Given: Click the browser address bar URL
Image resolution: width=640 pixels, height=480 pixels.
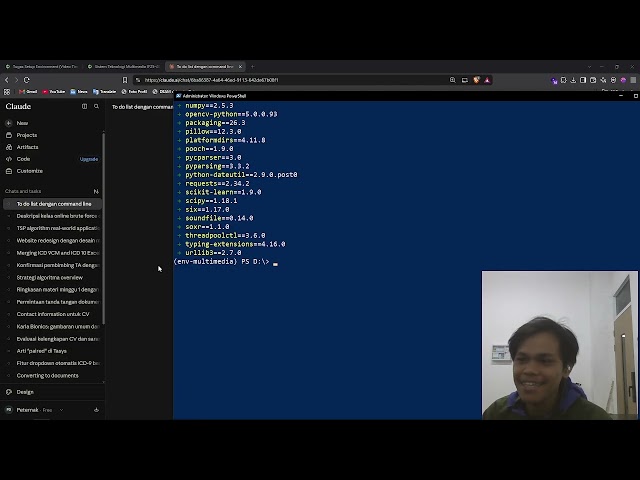Looking at the screenshot, I should click(211, 80).
